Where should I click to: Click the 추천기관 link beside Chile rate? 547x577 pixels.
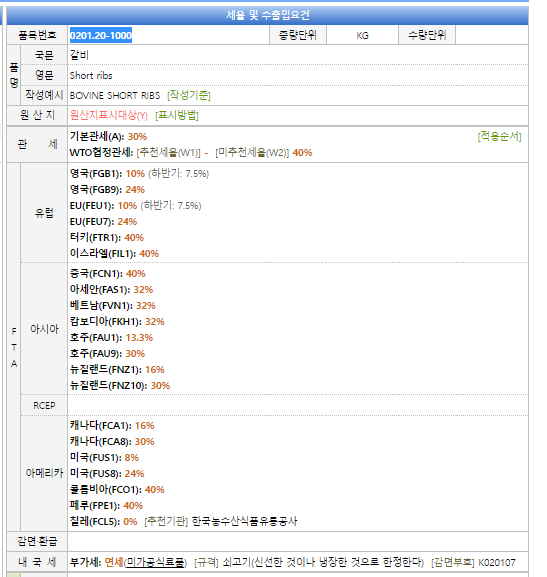166,521
